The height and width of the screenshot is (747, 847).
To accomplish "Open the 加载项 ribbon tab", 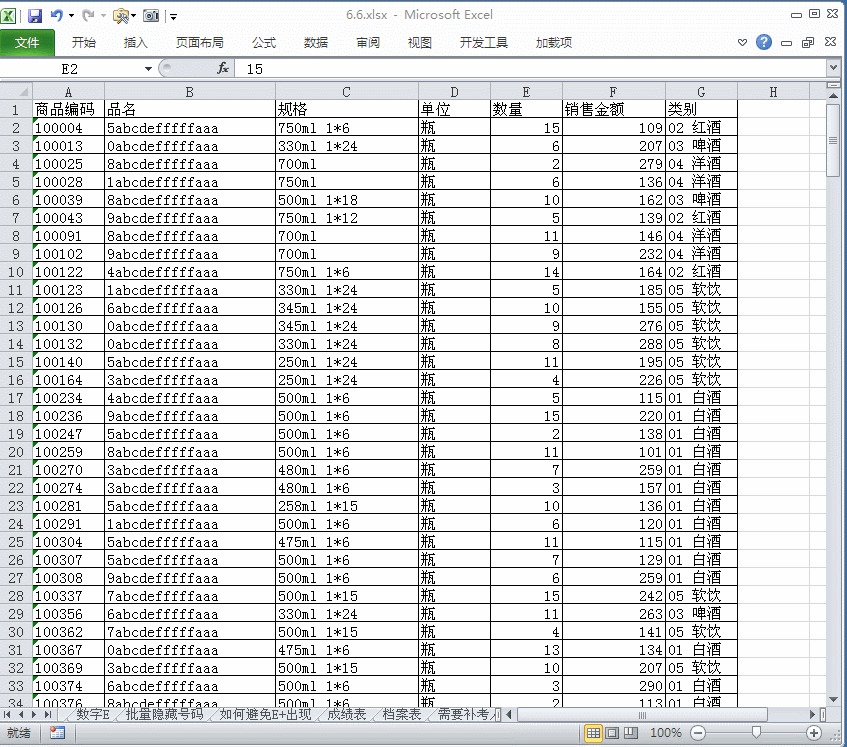I will pos(554,43).
